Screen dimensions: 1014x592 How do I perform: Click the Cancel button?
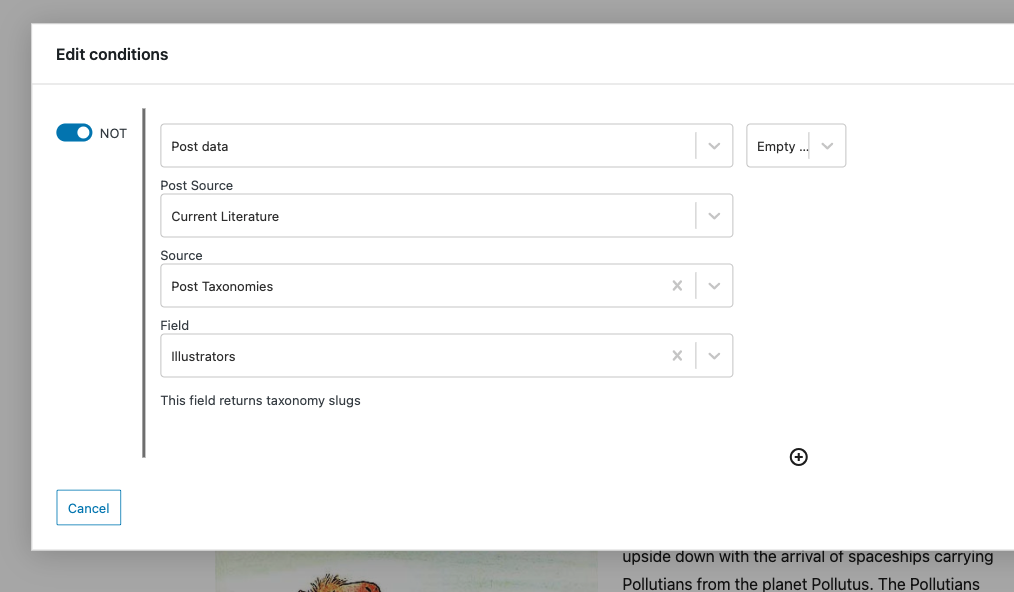[x=89, y=508]
